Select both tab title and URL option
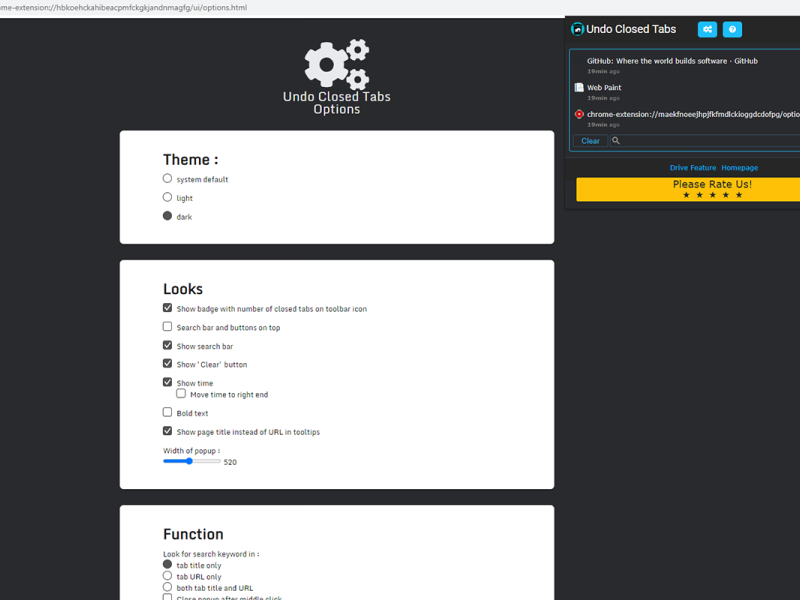The height and width of the screenshot is (600, 800). [167, 587]
